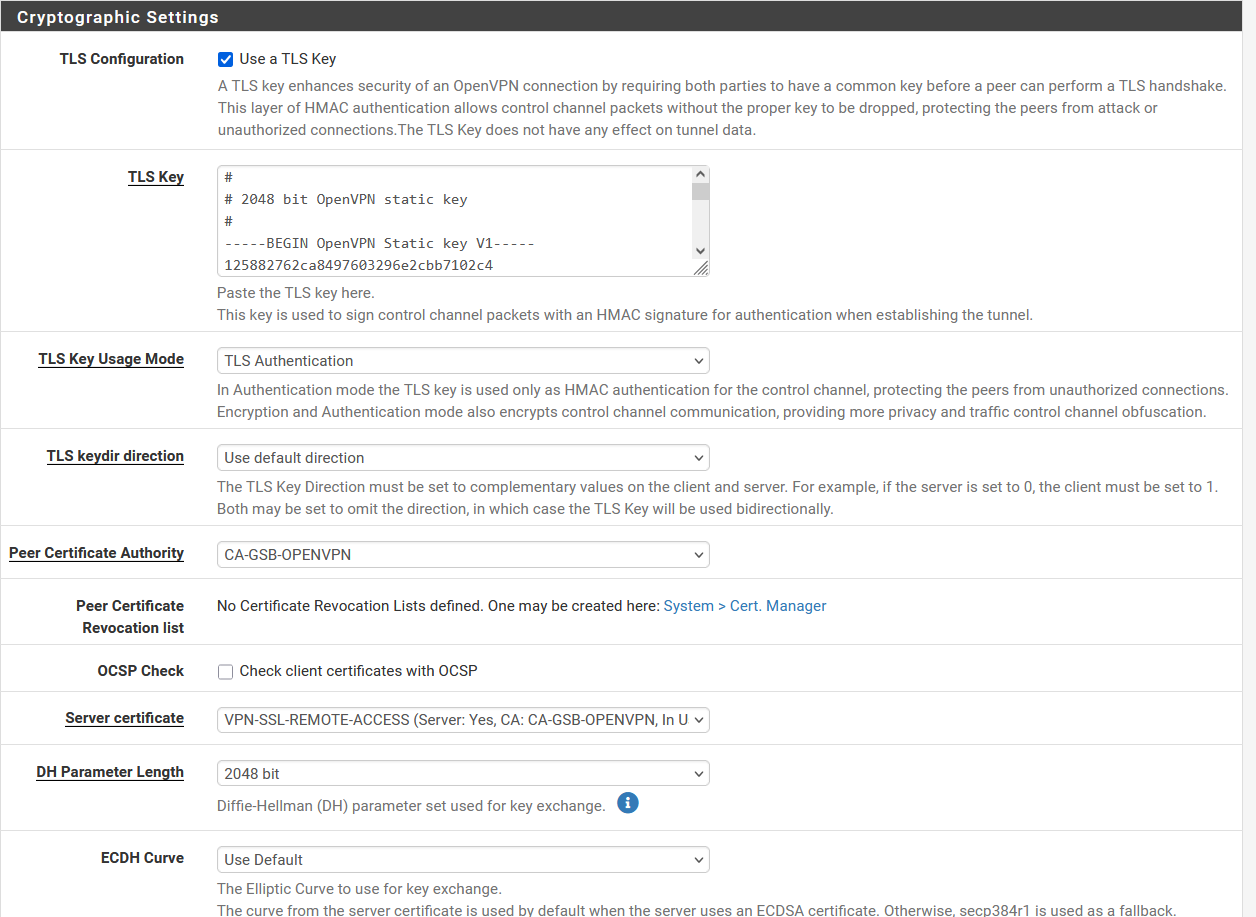The width and height of the screenshot is (1256, 917).
Task: Click the info icon next to Diffie-Hellman description
Action: click(x=628, y=803)
